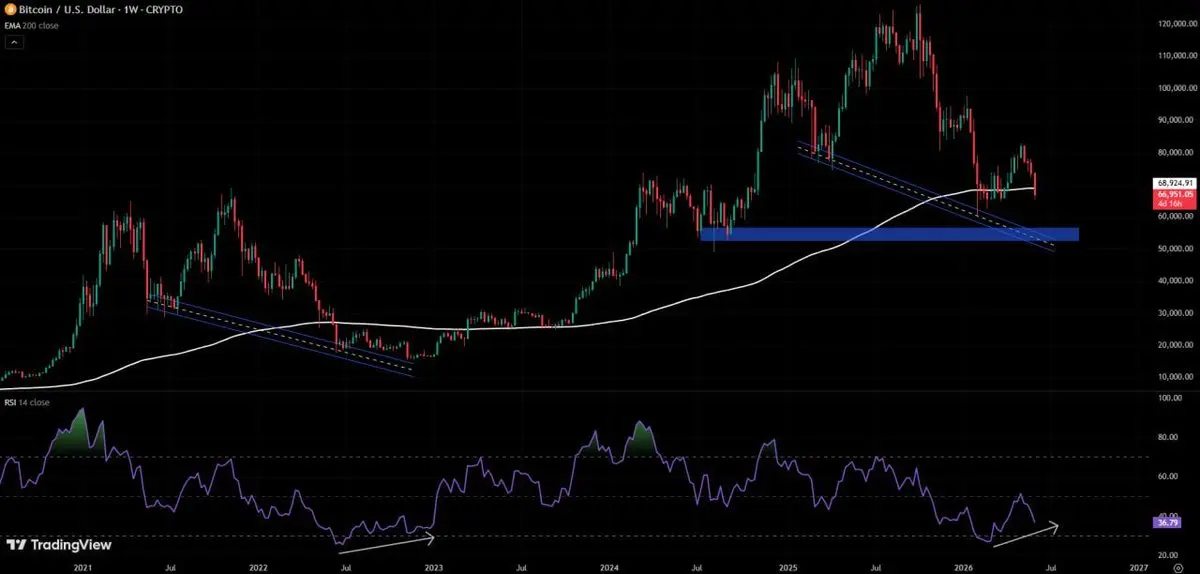Click the Bitcoin symbol logo icon
The width and height of the screenshot is (1200, 574).
[x=10, y=9]
